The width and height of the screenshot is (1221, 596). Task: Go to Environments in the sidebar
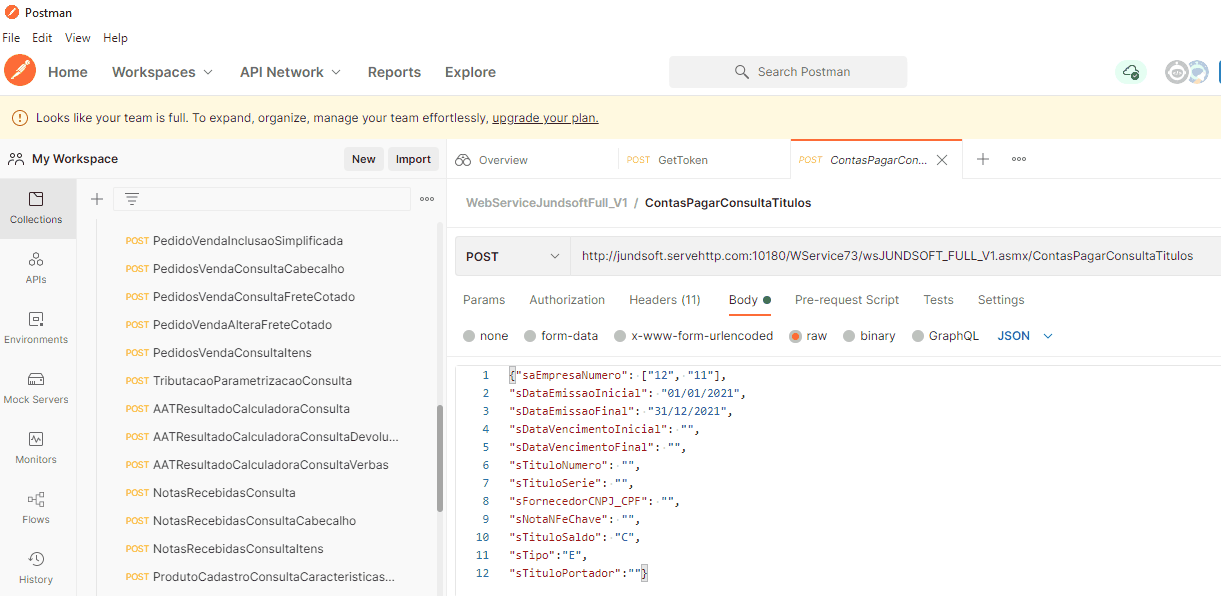click(36, 328)
